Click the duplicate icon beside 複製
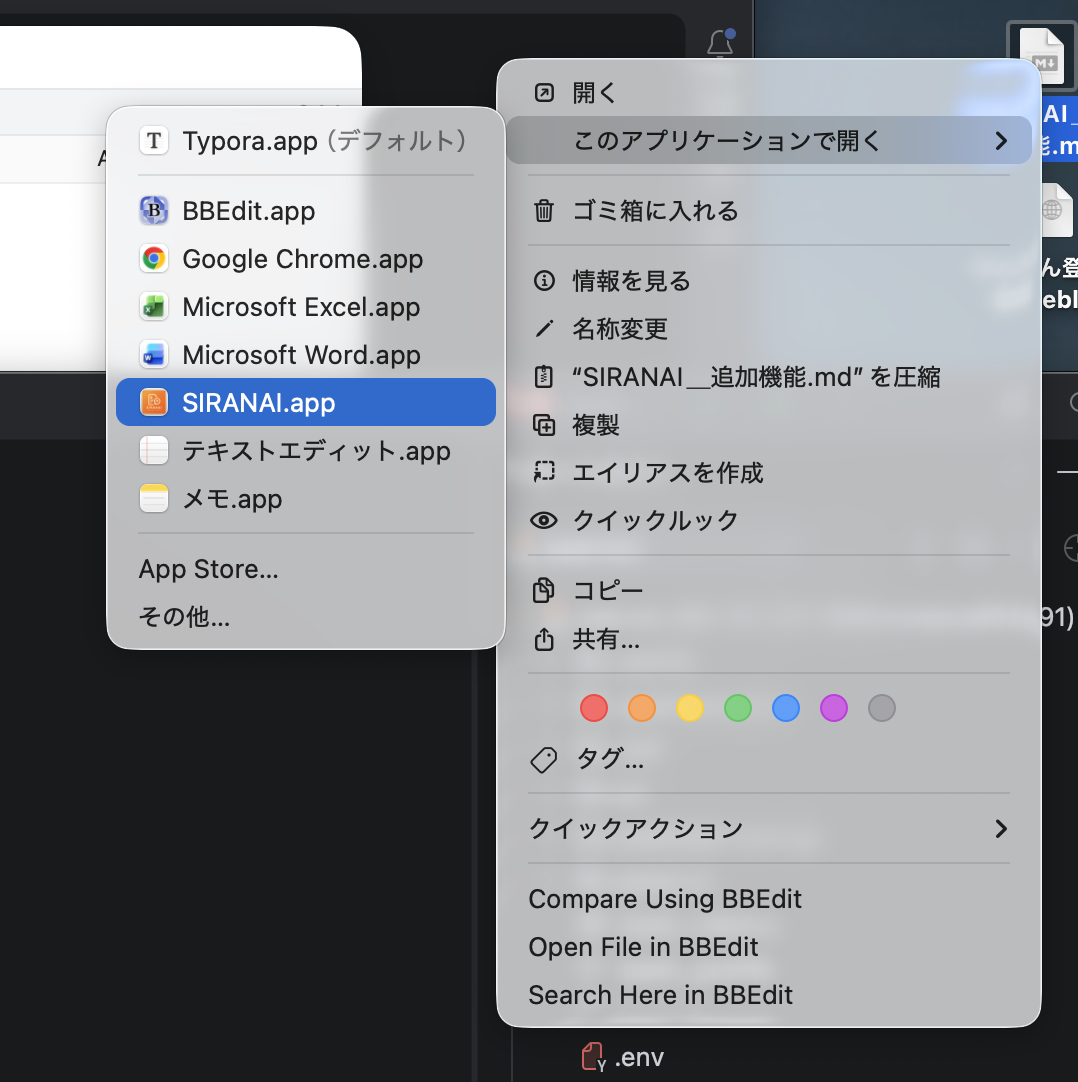This screenshot has height=1082, width=1078. pyautogui.click(x=544, y=424)
